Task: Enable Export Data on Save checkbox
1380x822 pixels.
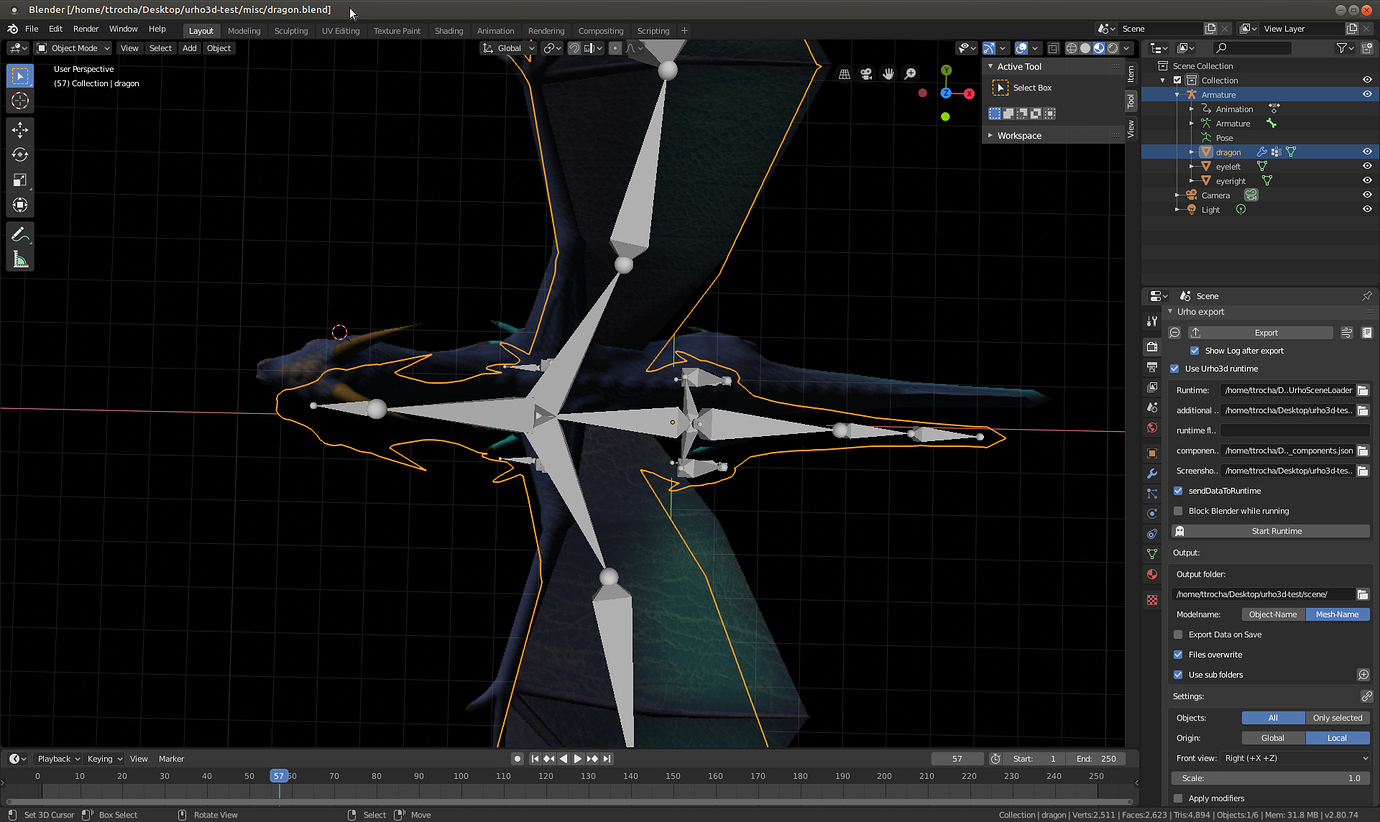Action: pos(1178,635)
